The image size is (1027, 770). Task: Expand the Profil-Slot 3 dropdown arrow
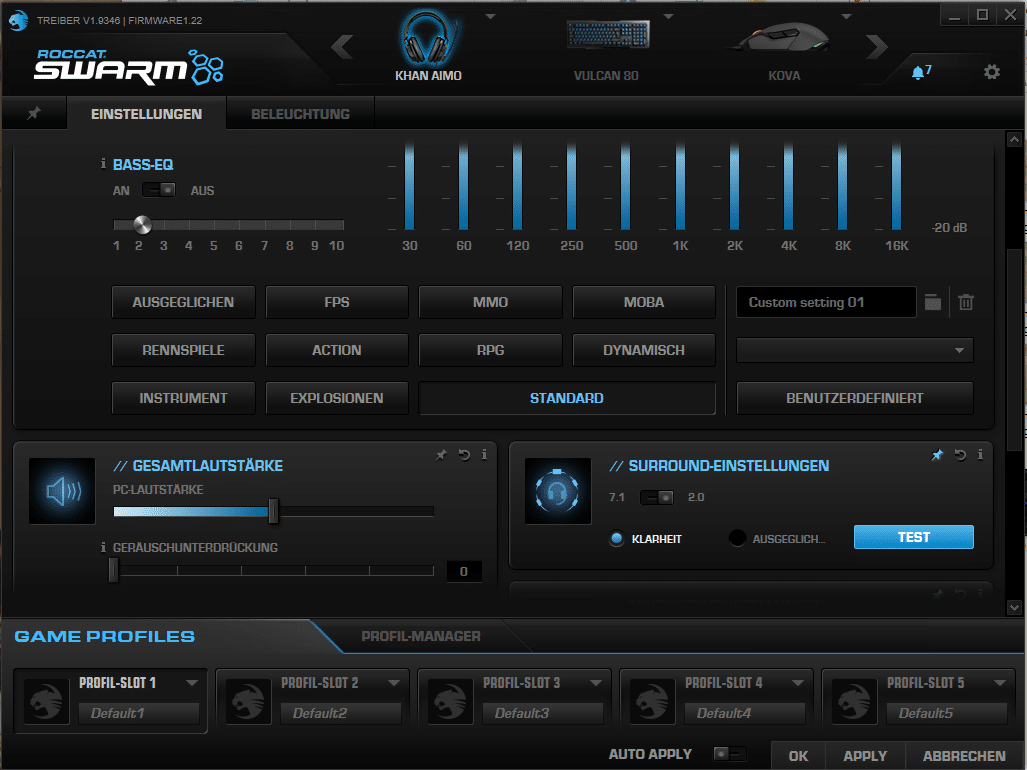596,683
